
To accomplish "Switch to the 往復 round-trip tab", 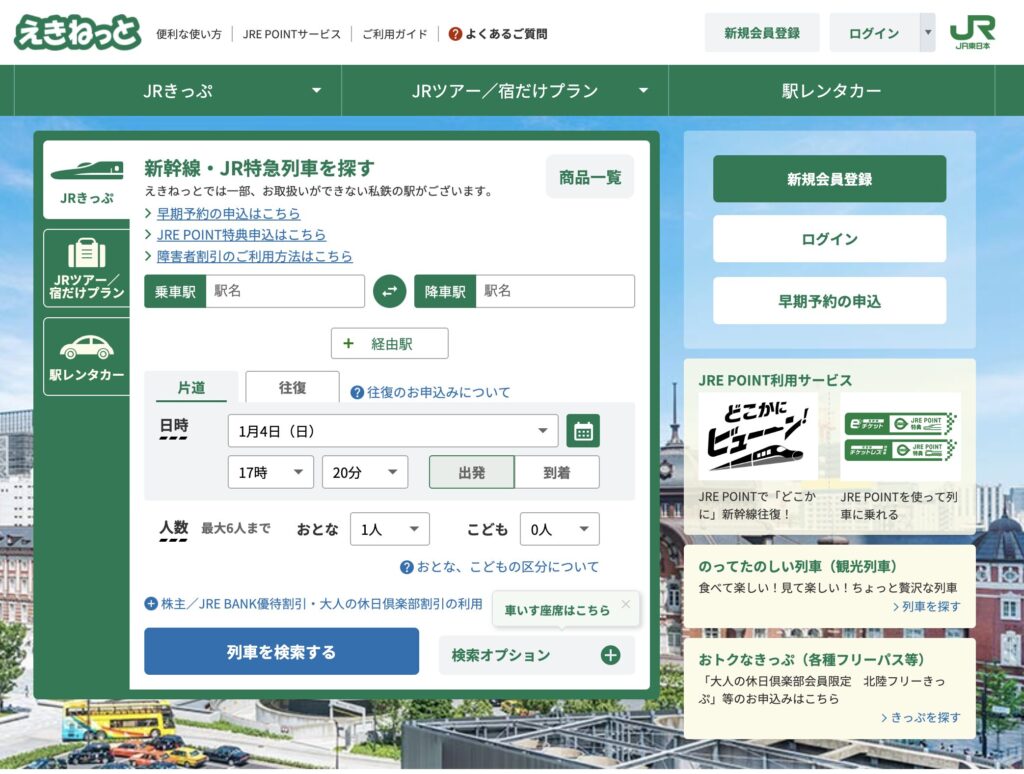I will pos(292,387).
